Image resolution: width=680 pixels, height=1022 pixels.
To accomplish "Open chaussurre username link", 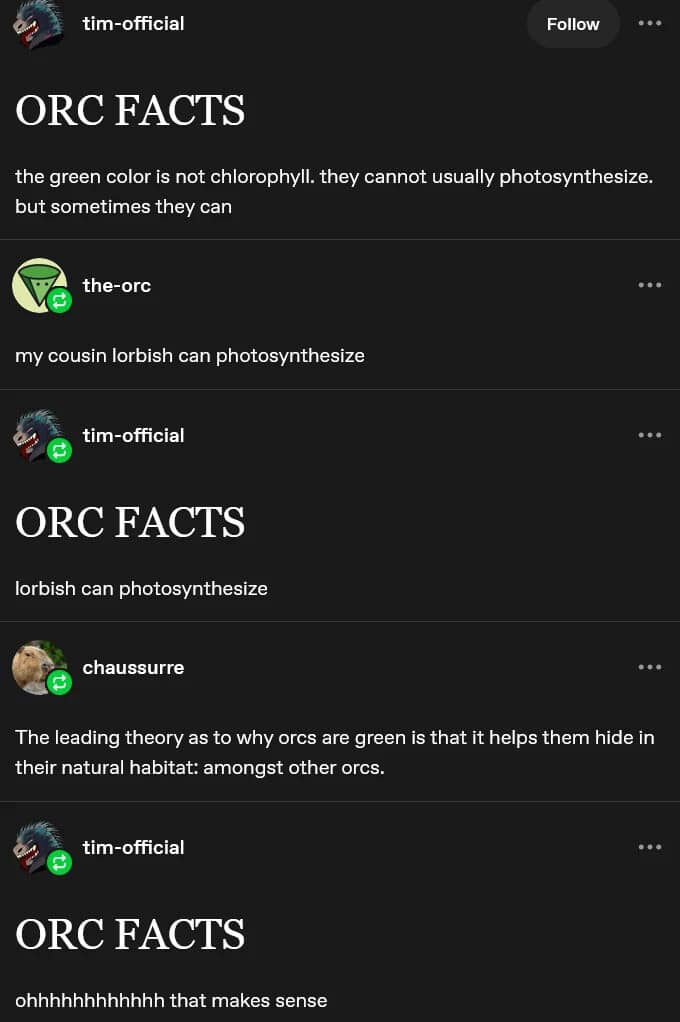I will tap(133, 667).
